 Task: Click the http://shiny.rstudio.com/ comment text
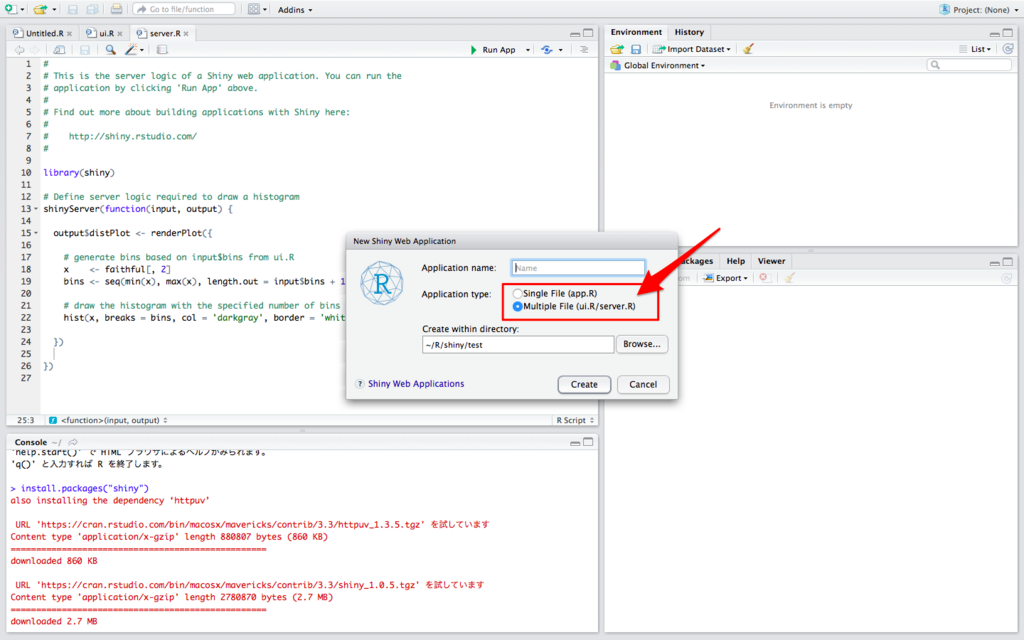point(133,136)
